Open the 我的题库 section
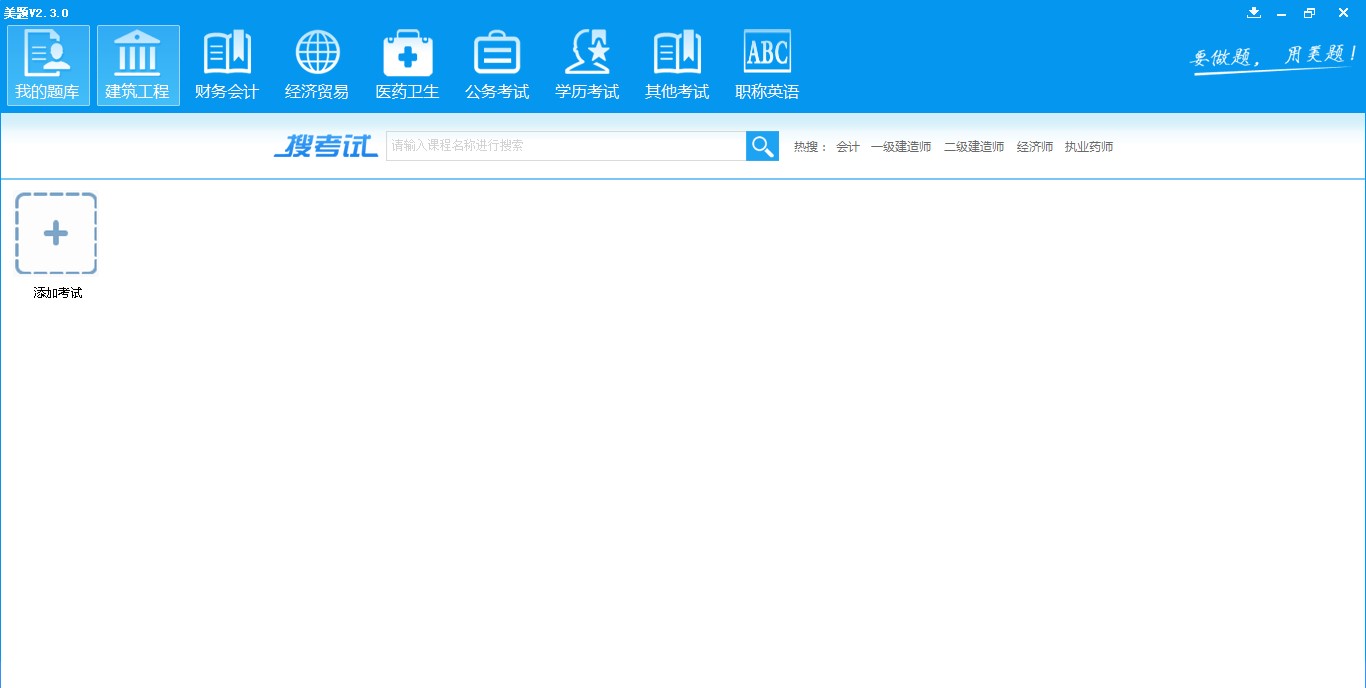 coord(48,65)
